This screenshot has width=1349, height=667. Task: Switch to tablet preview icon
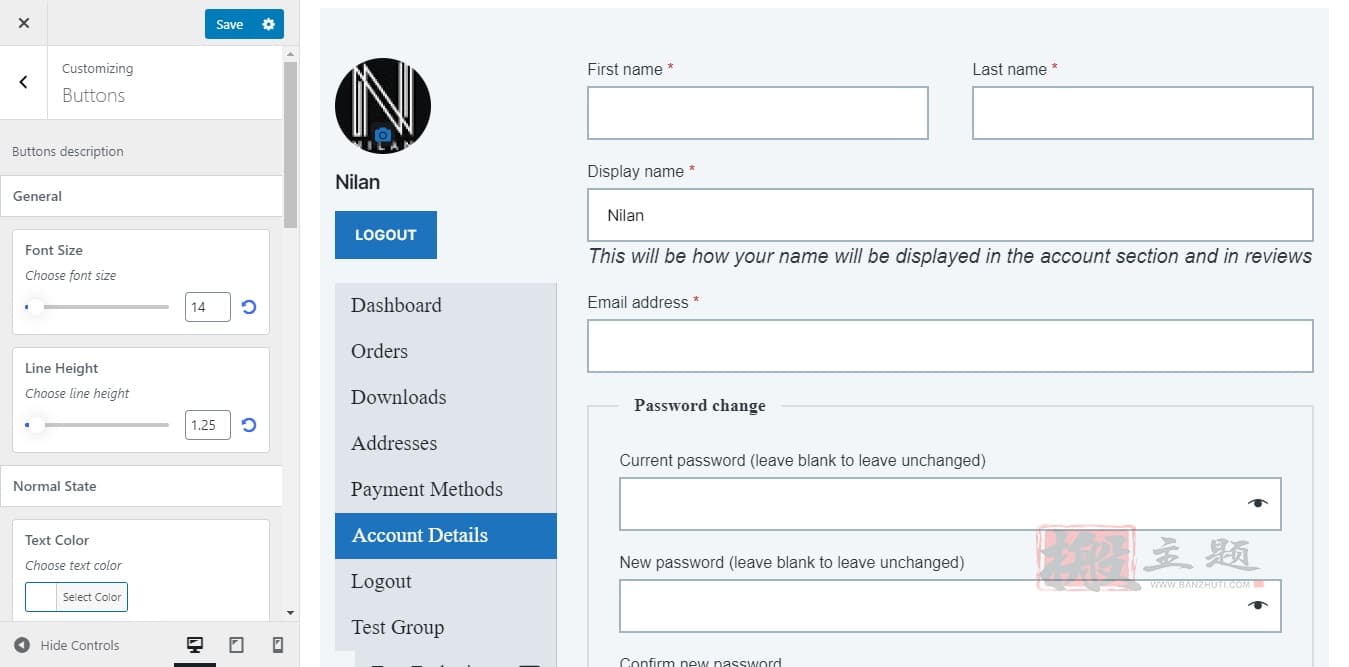[x=237, y=645]
